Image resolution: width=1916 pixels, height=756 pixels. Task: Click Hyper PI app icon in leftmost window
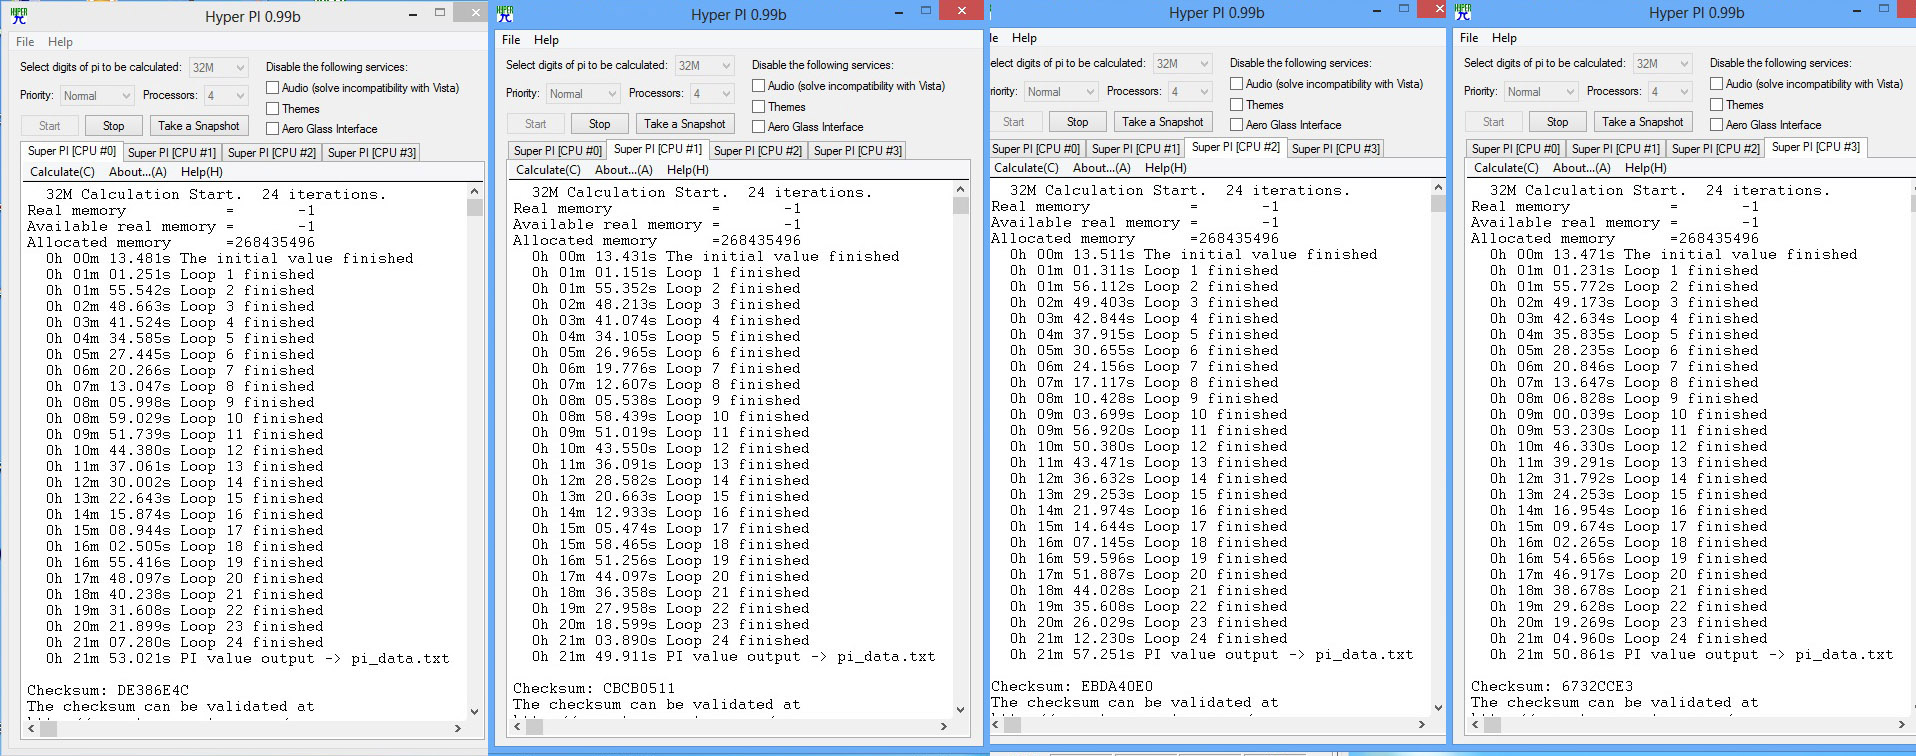19,14
